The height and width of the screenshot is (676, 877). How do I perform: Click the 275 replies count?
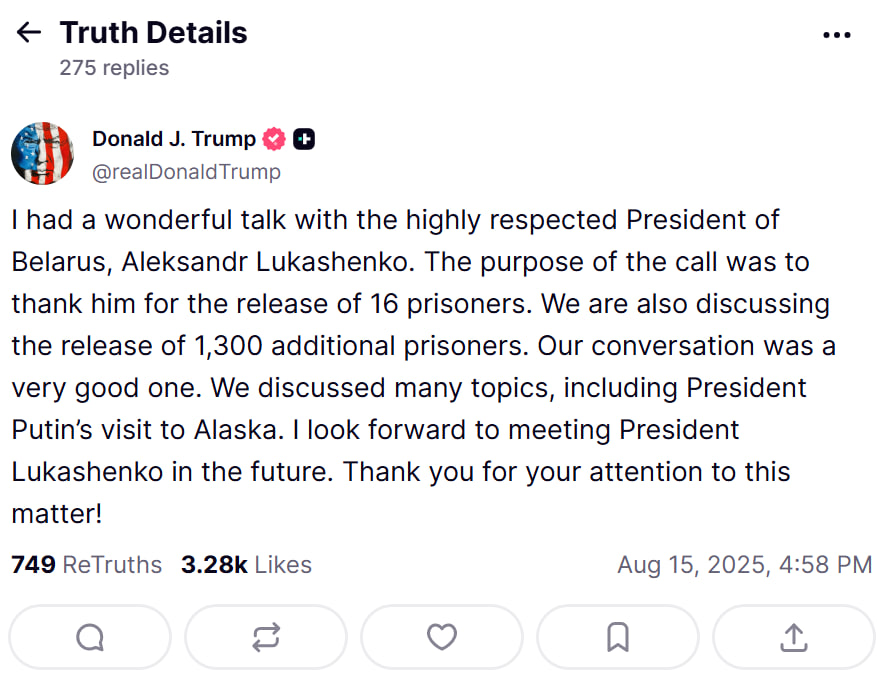click(x=114, y=68)
